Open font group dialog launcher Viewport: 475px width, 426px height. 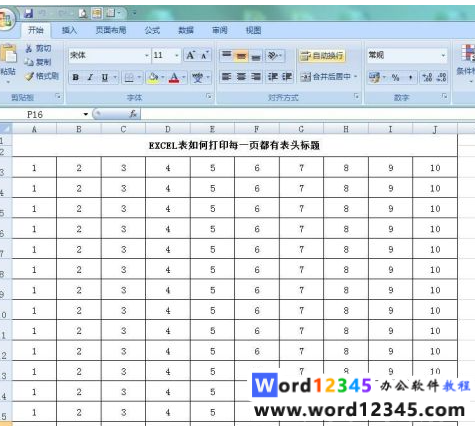coord(209,97)
